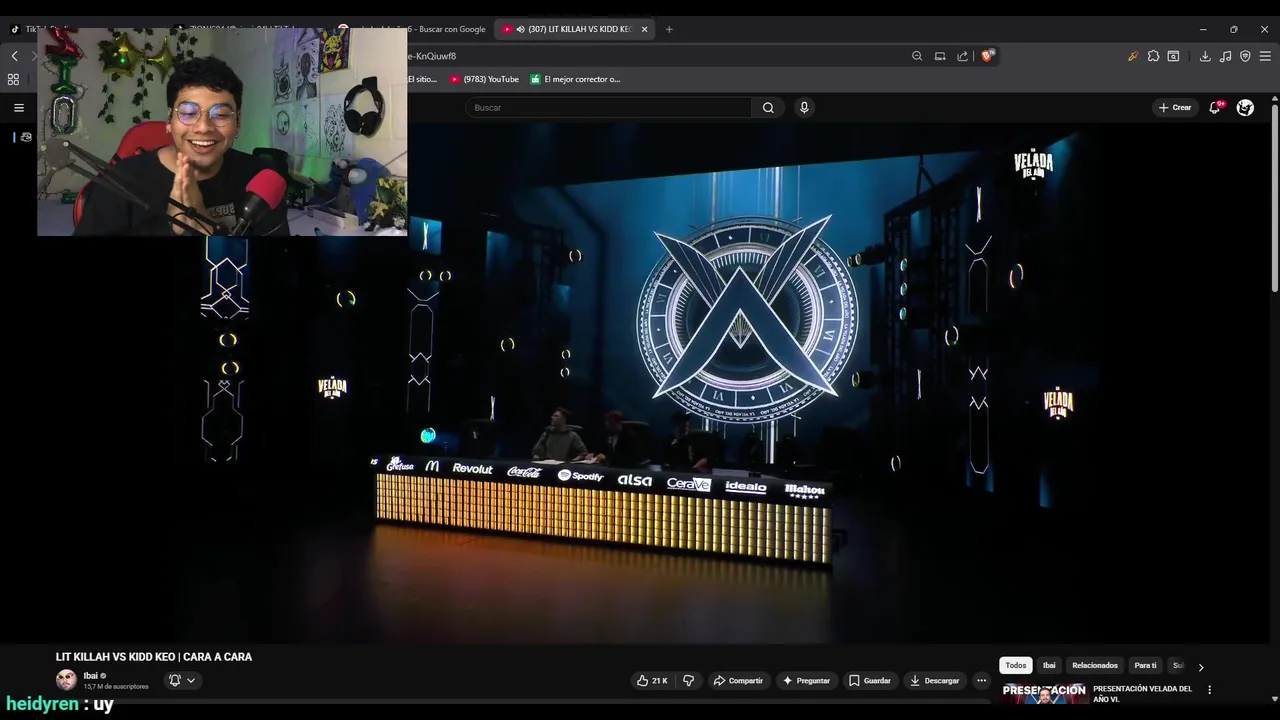Open the bookmarks apps grid icon
Screen dimensions: 1280x720
[13, 79]
